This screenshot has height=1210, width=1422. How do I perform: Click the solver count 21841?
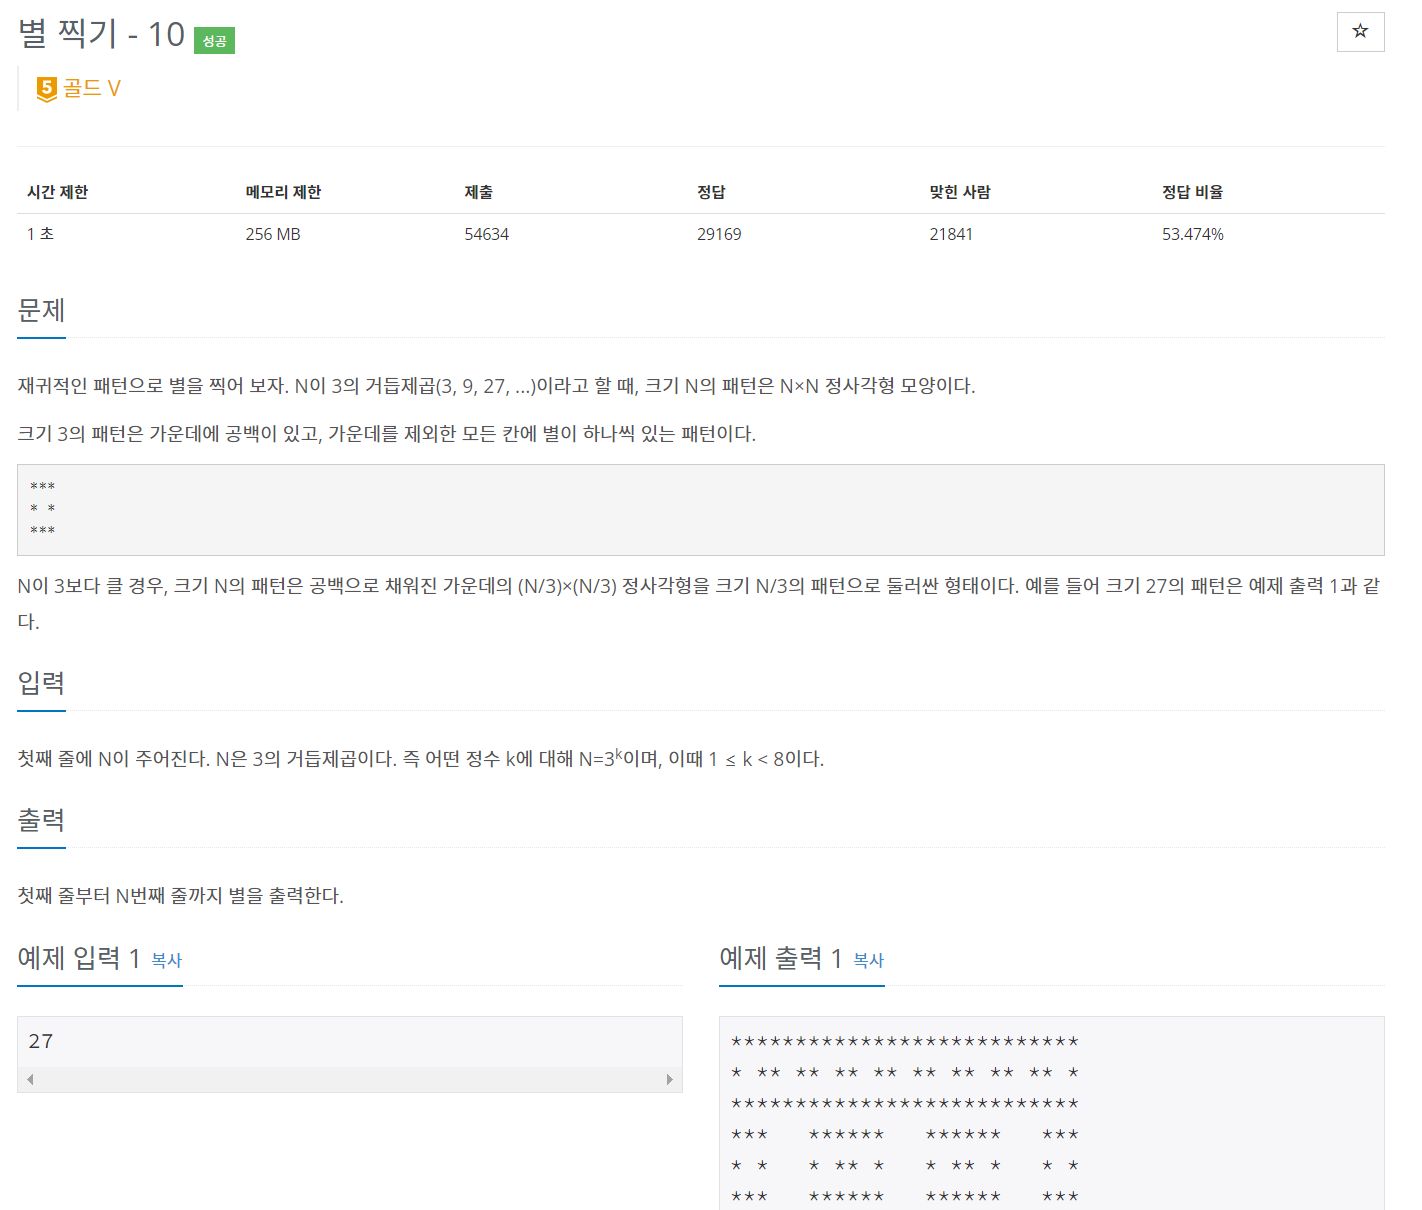click(x=951, y=234)
